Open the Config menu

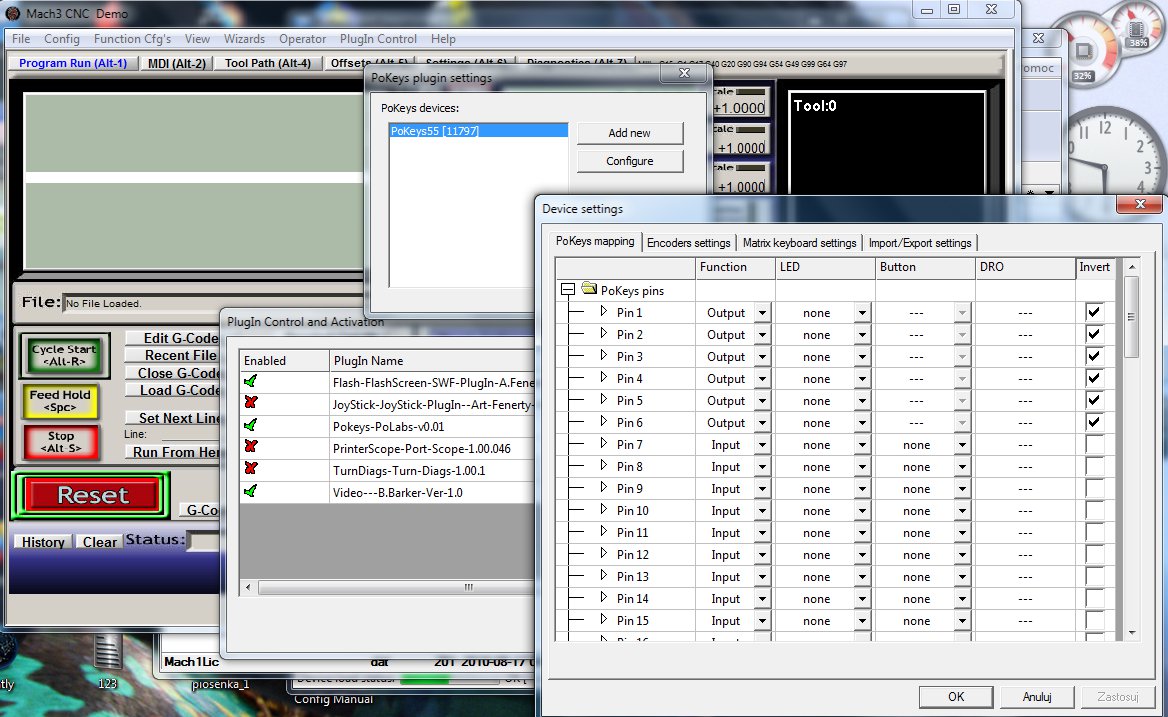[62, 39]
